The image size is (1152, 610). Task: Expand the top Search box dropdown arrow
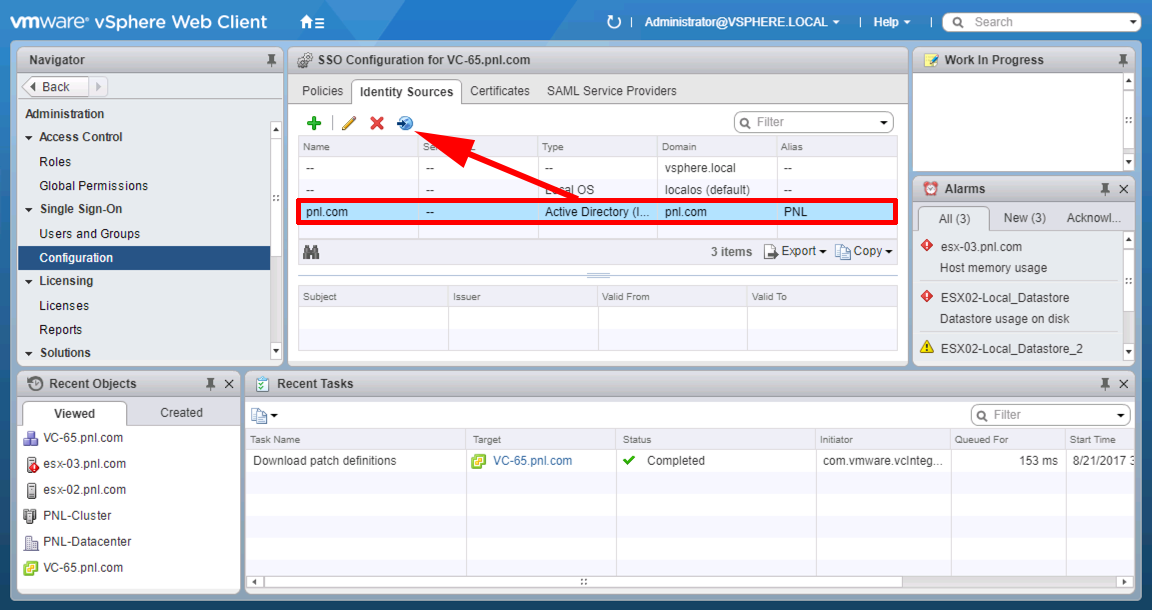tap(1134, 22)
